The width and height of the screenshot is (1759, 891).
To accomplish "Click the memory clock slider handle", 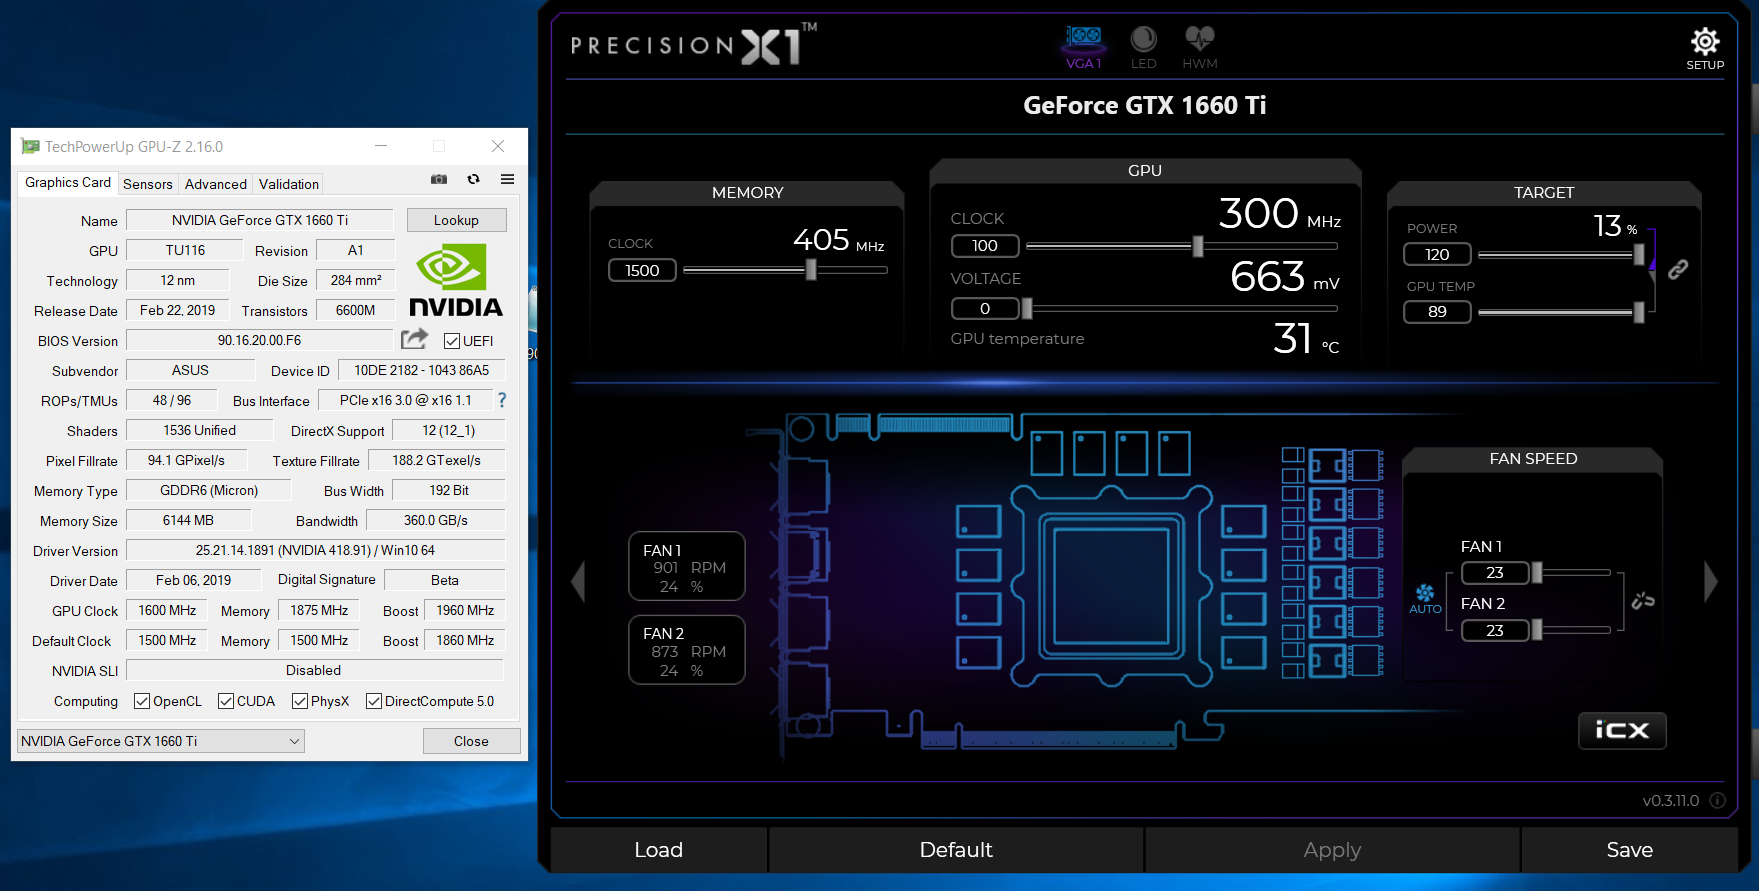I will point(811,269).
